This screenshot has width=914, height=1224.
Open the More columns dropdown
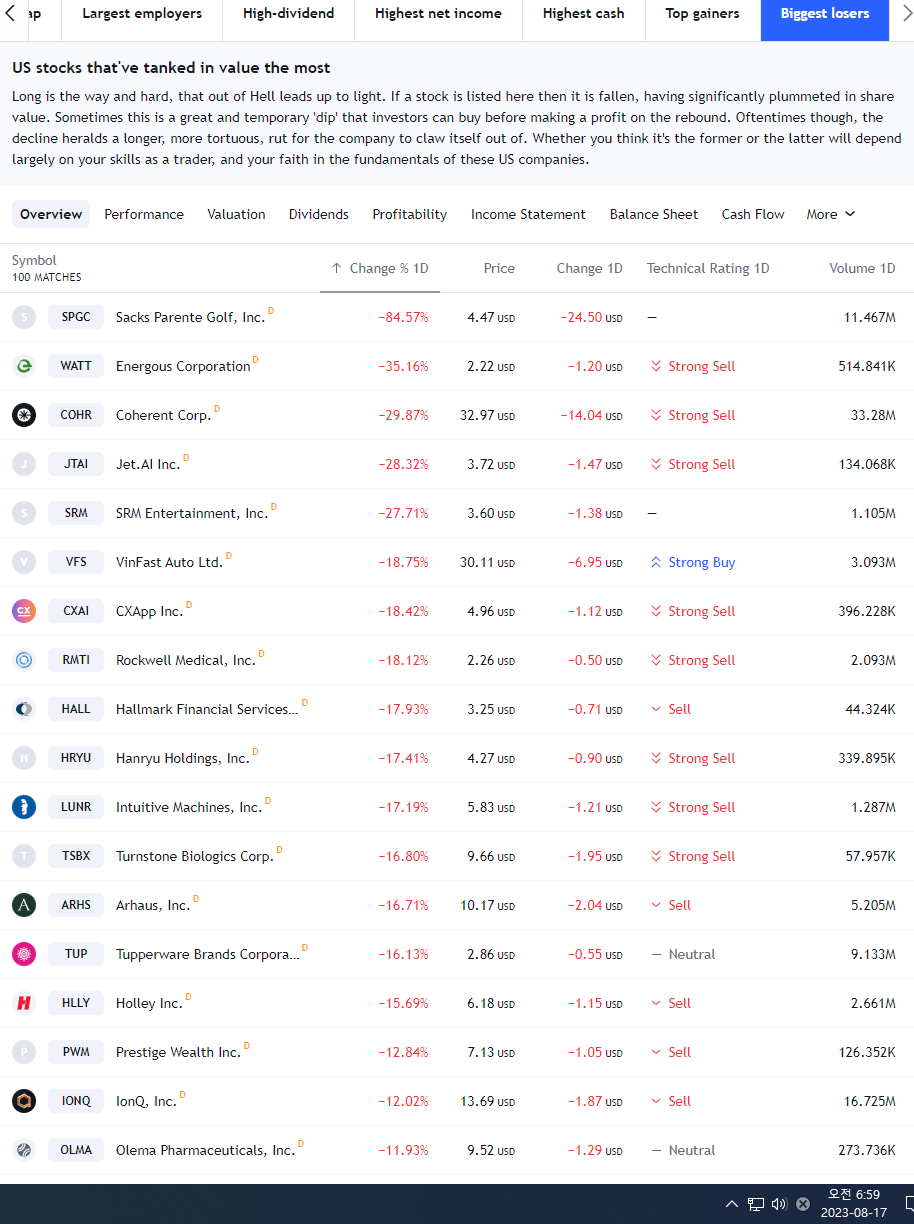click(831, 214)
